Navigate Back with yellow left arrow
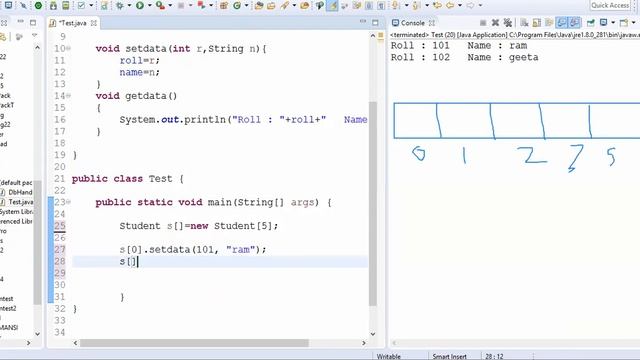The width and height of the screenshot is (640, 360). click(450, 5)
